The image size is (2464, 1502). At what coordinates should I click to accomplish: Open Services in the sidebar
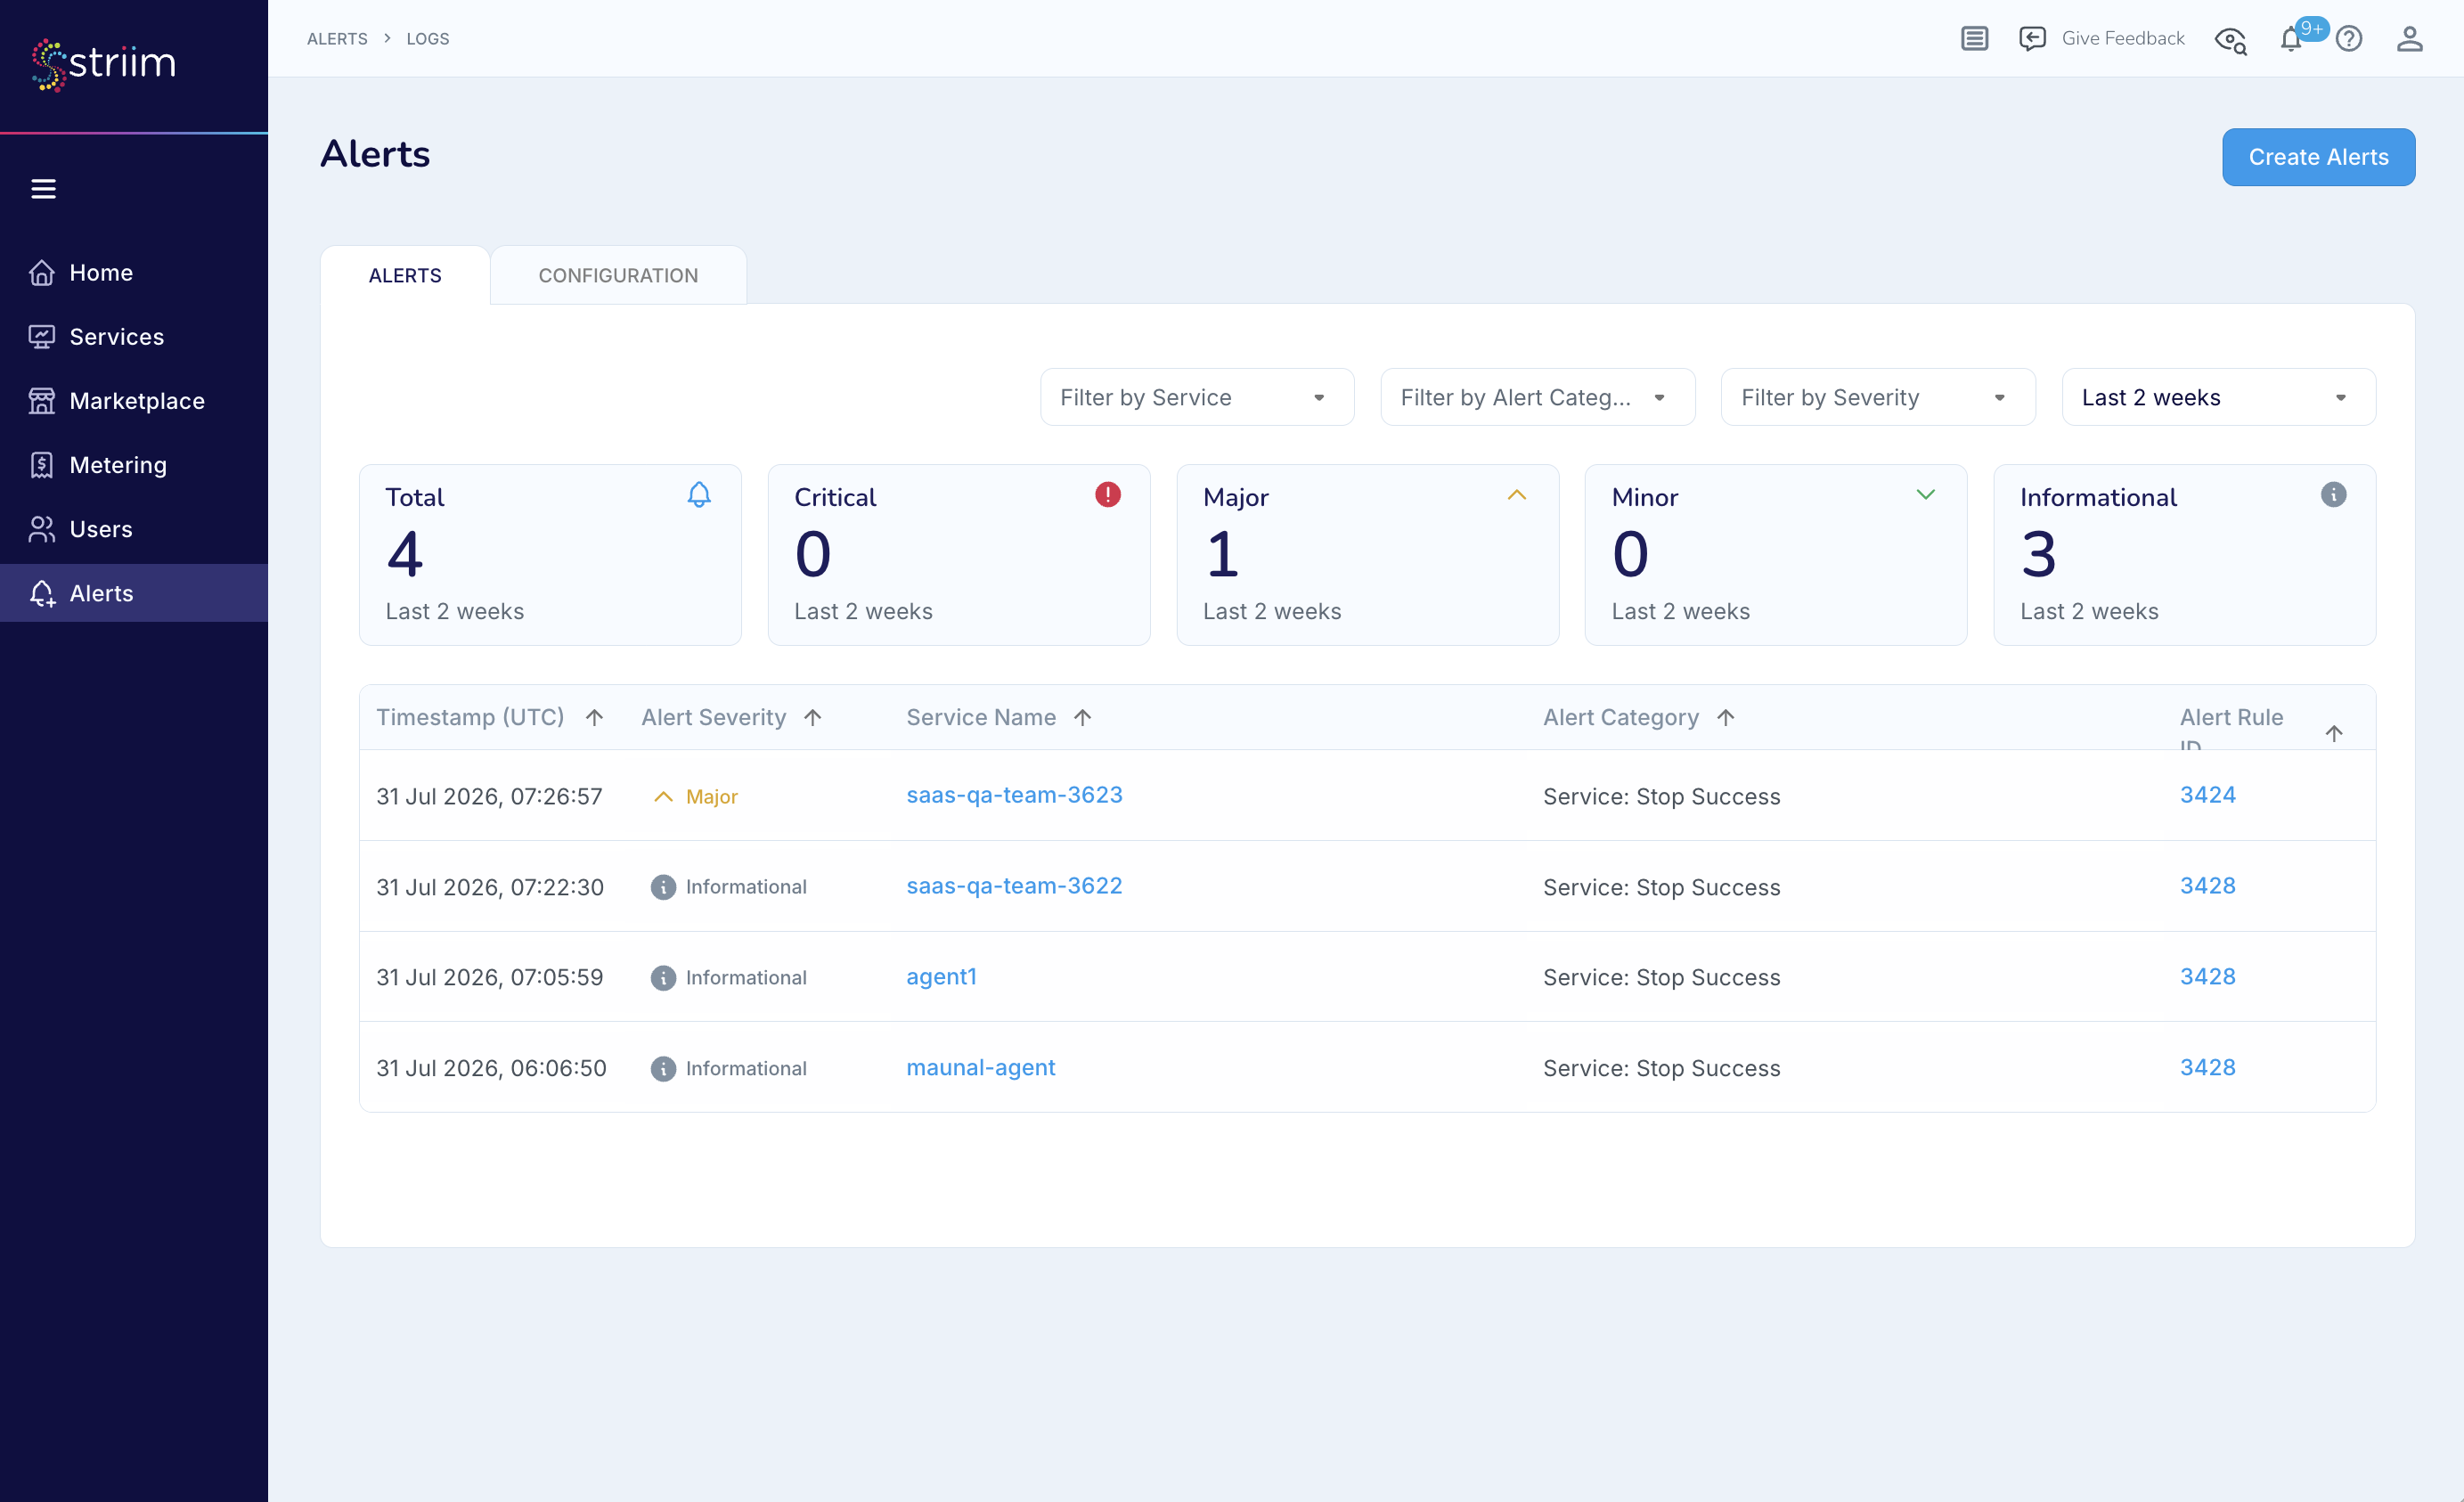134,336
